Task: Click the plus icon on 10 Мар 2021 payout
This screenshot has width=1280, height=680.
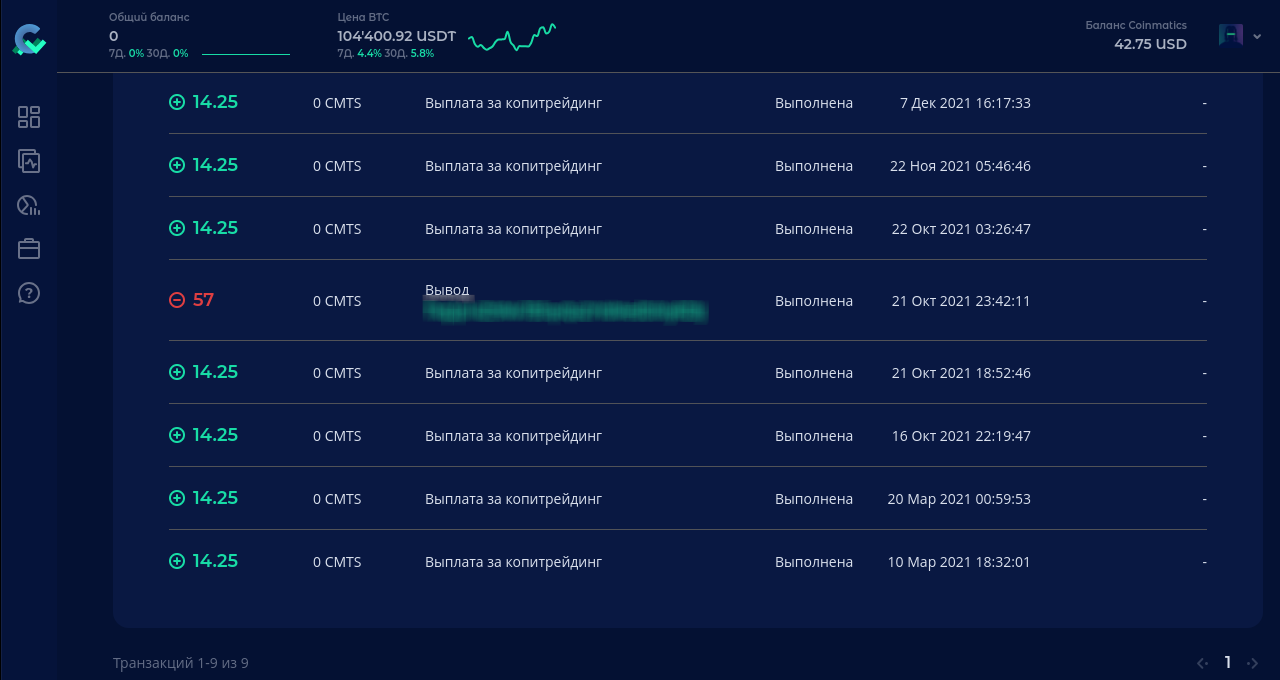Action: pyautogui.click(x=177, y=561)
